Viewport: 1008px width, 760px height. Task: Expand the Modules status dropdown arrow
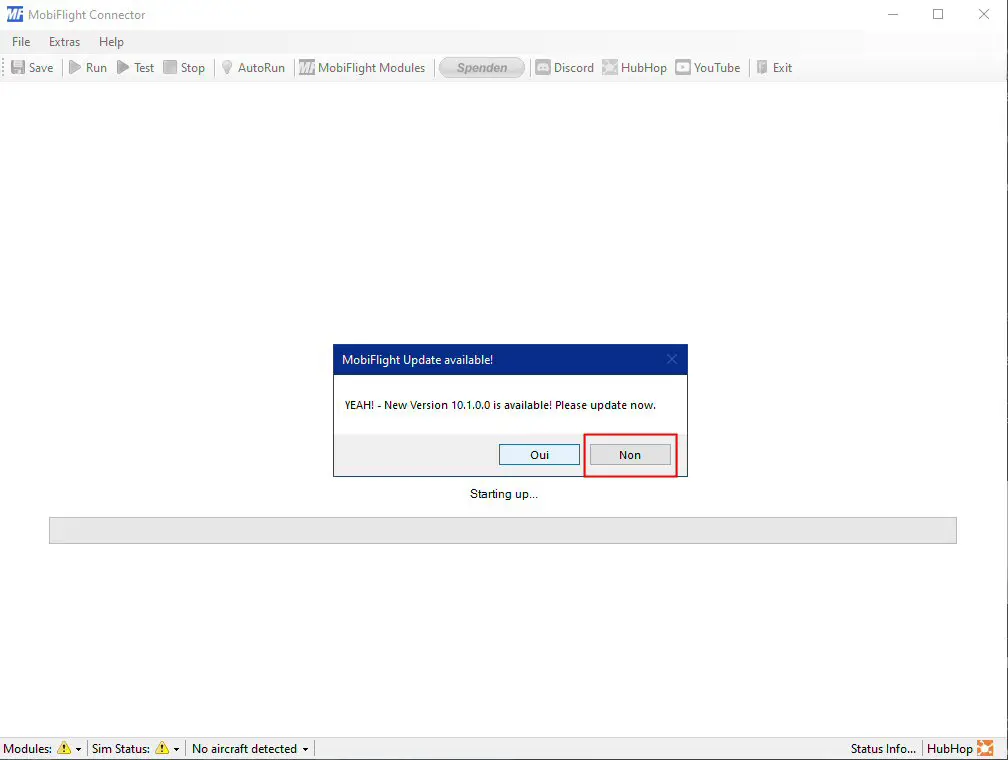[x=78, y=749]
